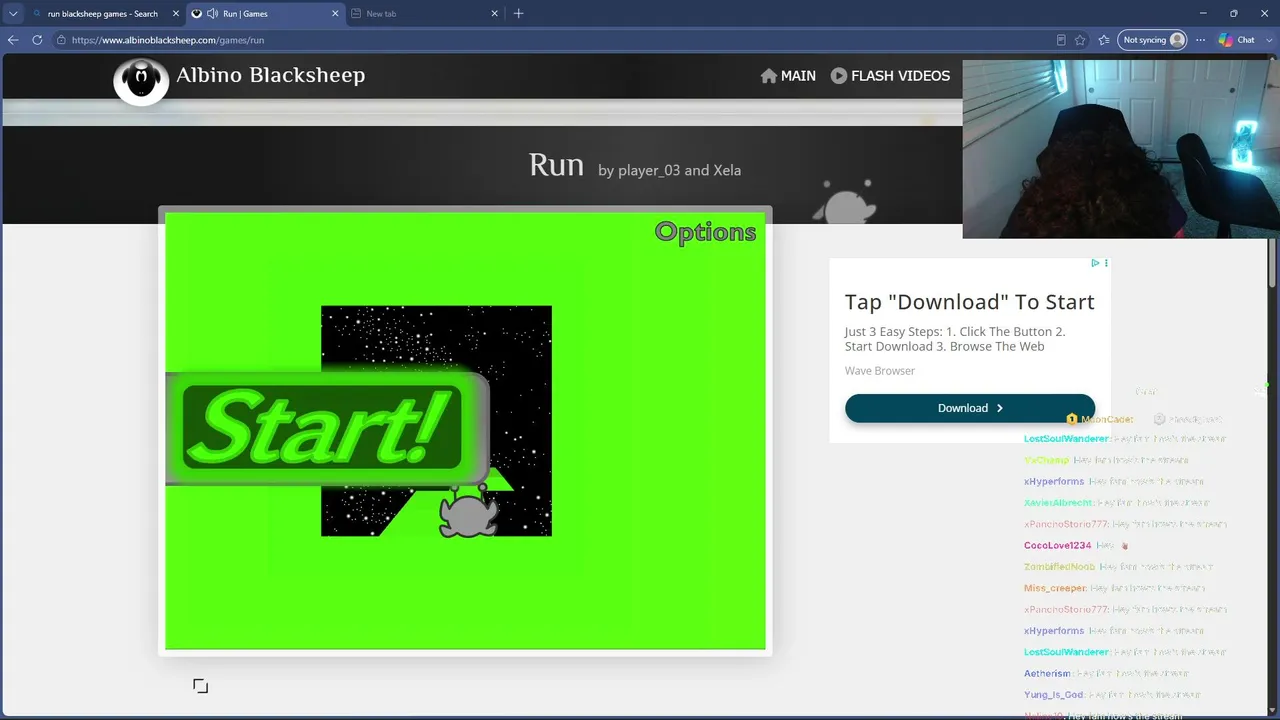The width and height of the screenshot is (1280, 720).
Task: Open the Copilot Chat button
Action: point(1236,40)
